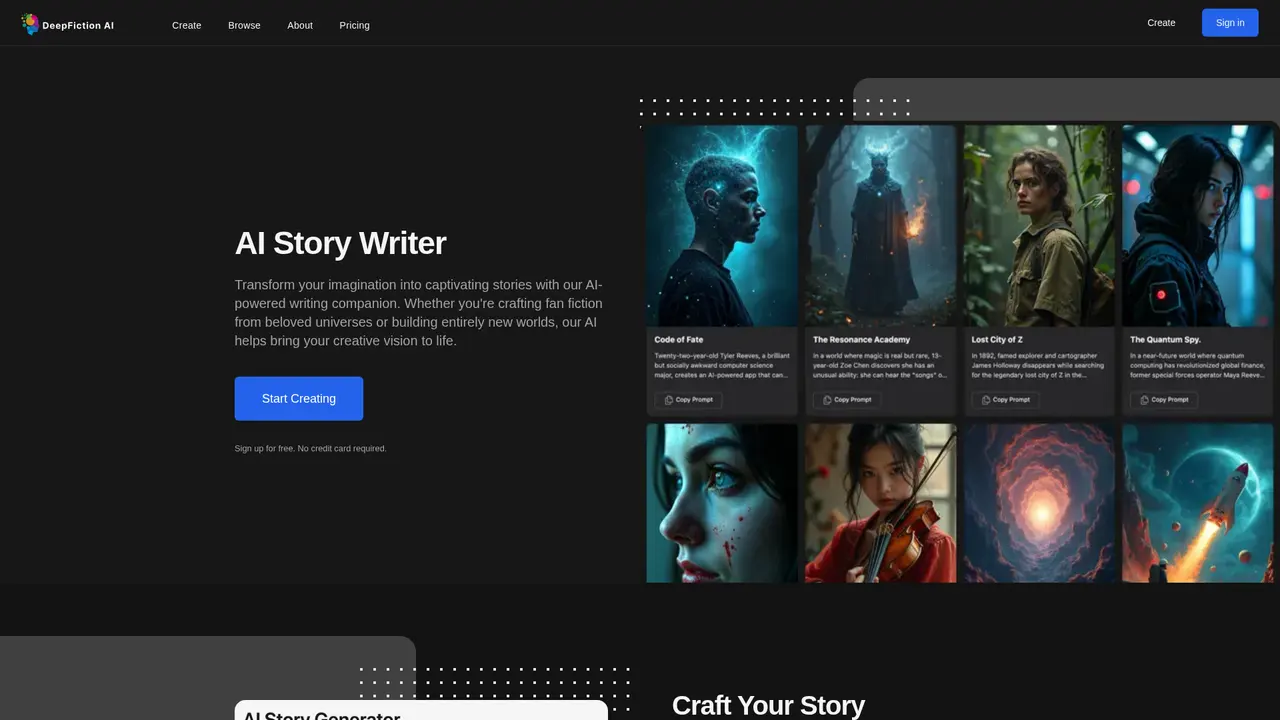This screenshot has height=720, width=1280.
Task: Click The Resonance Academy title
Action: click(862, 340)
